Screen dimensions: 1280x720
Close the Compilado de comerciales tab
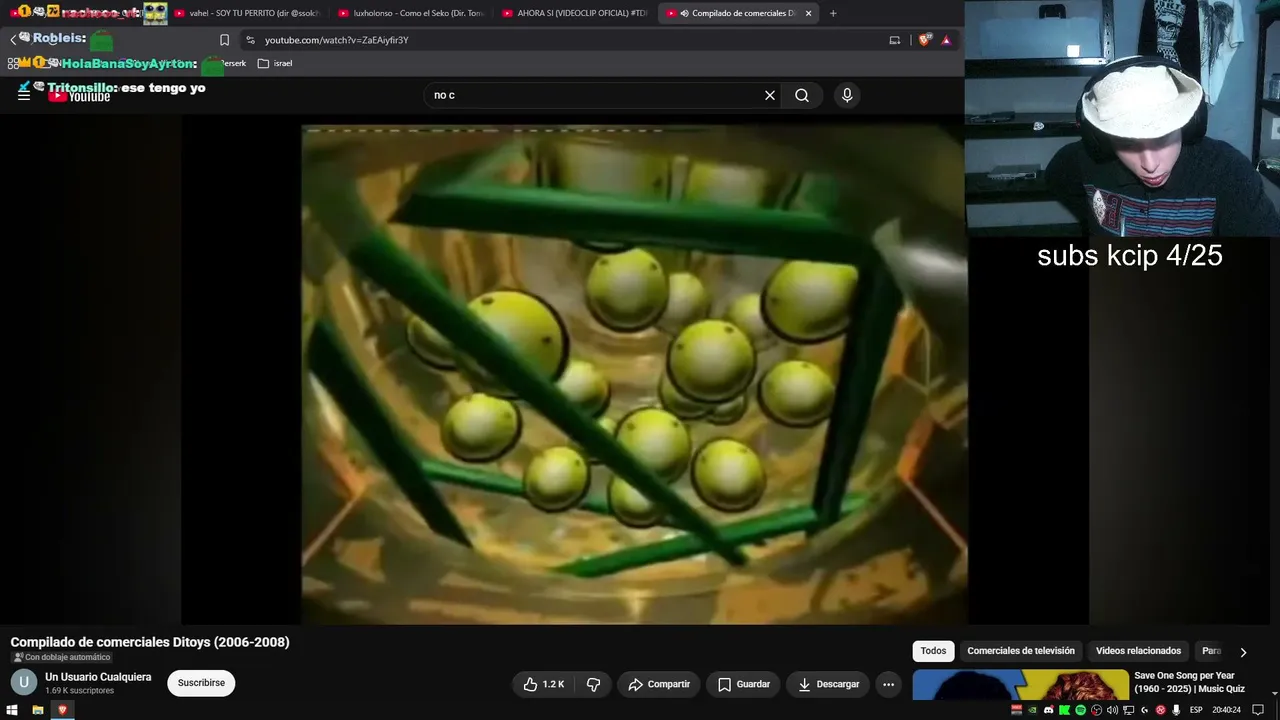(x=808, y=13)
